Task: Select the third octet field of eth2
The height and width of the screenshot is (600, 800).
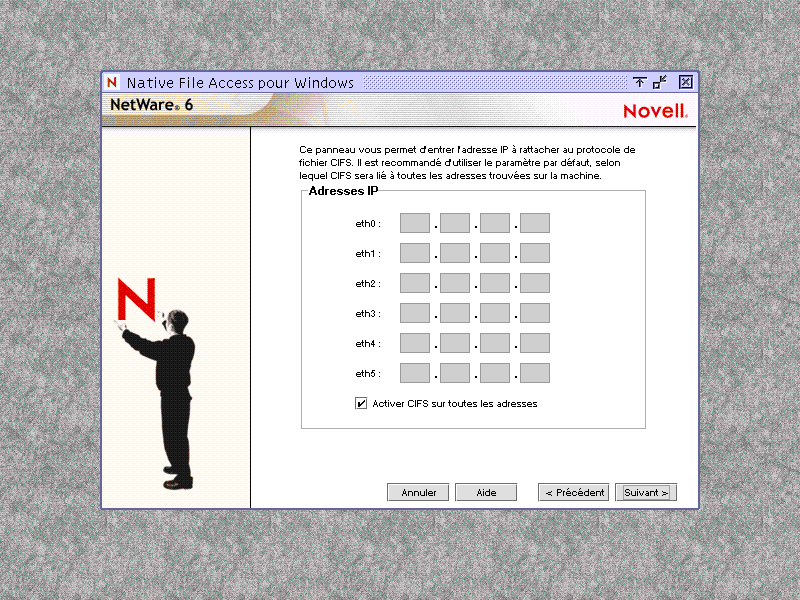Action: [495, 283]
